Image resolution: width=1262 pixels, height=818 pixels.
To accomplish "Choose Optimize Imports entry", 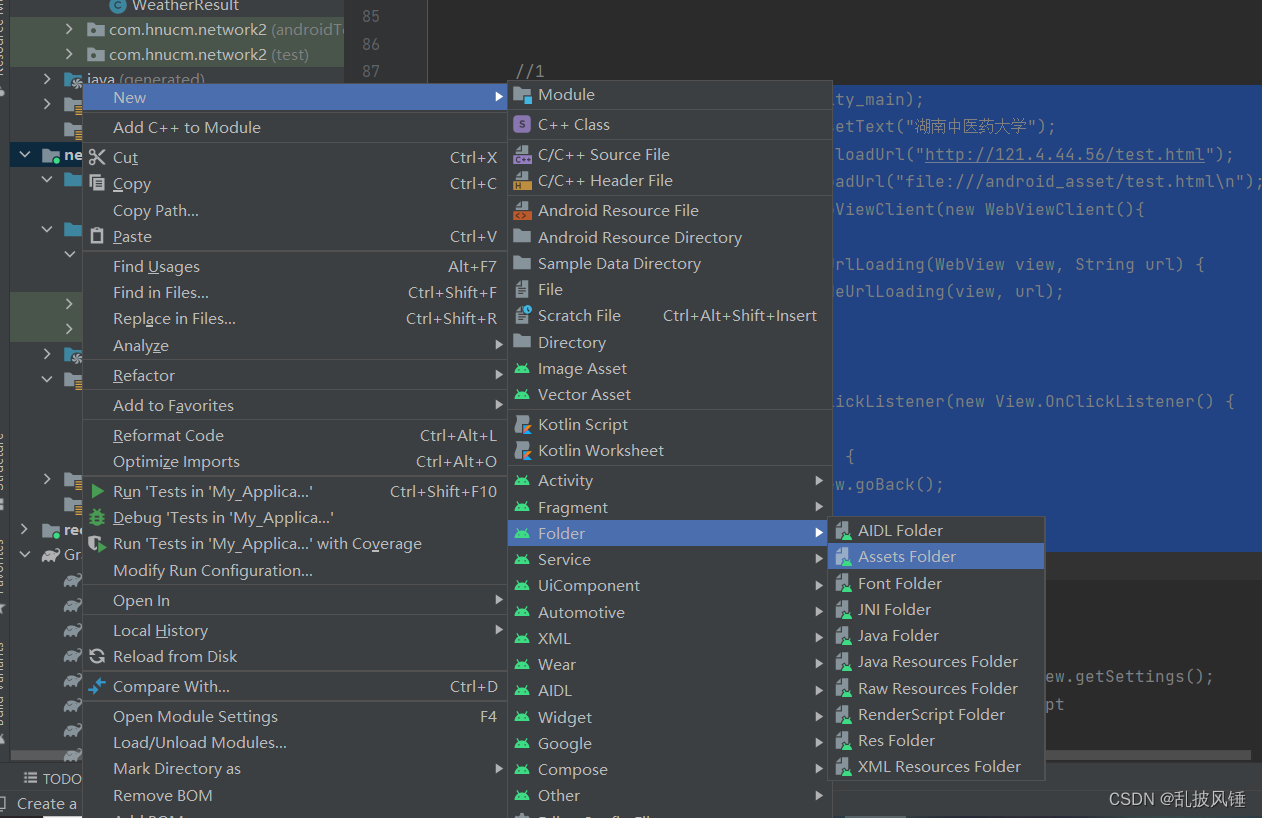I will 295,462.
